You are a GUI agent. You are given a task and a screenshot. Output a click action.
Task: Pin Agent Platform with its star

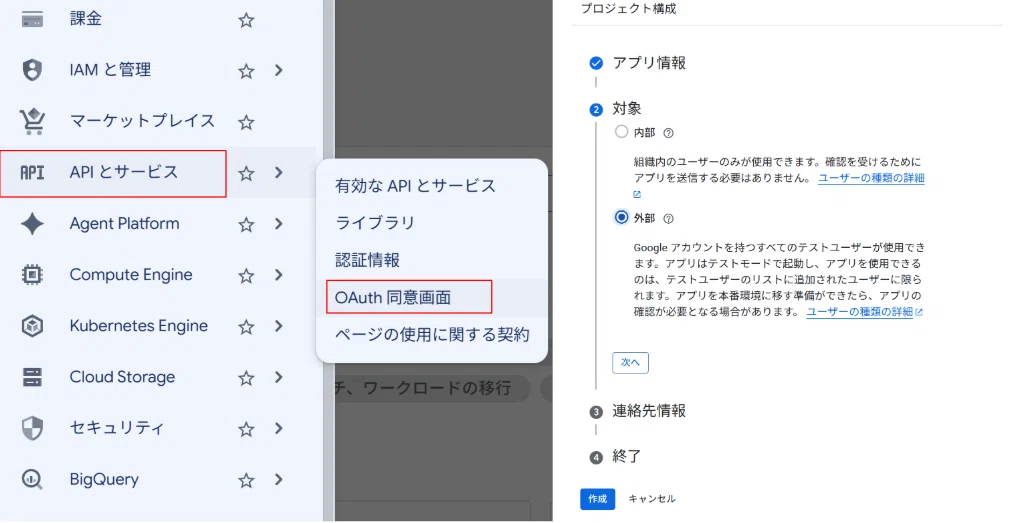click(x=246, y=225)
